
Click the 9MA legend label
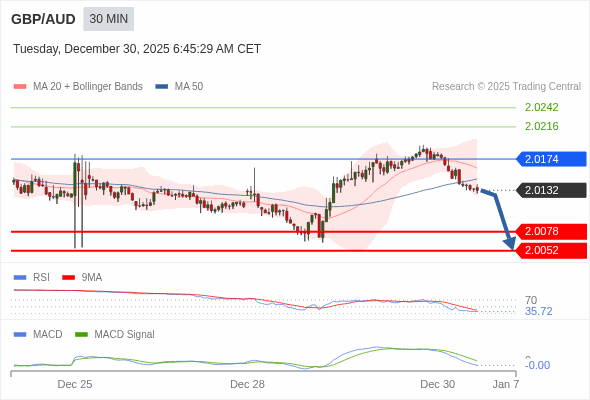click(x=92, y=278)
